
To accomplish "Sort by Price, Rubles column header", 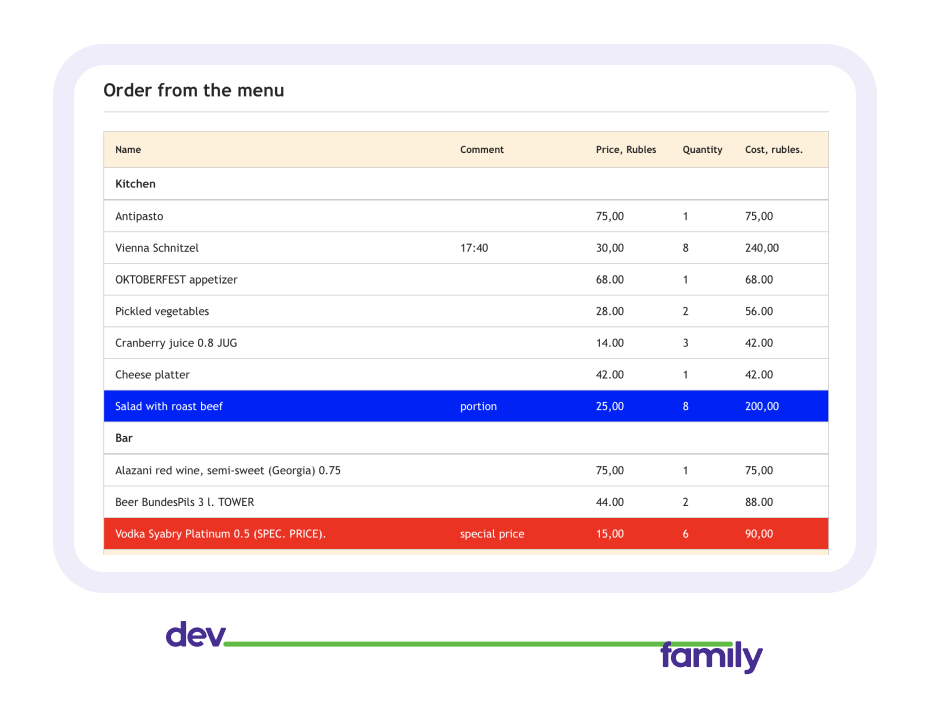I will click(626, 150).
